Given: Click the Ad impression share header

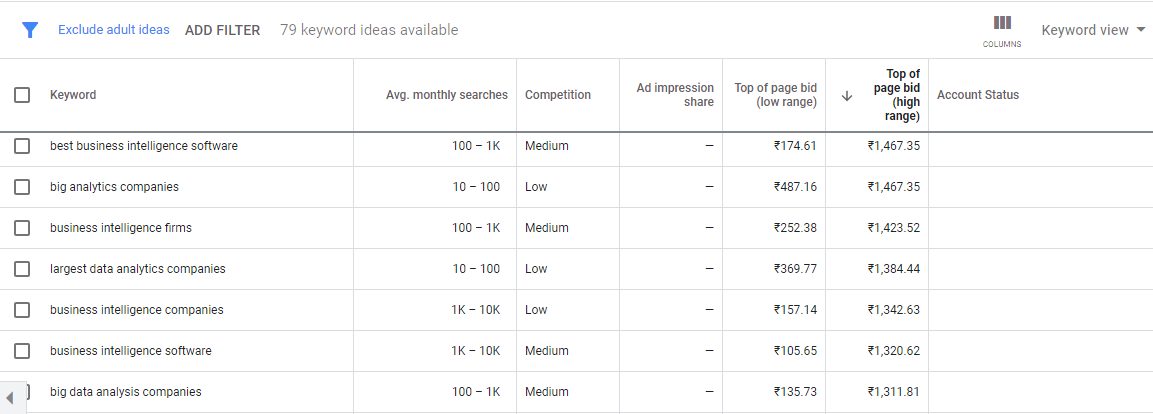Looking at the screenshot, I should tap(675, 95).
